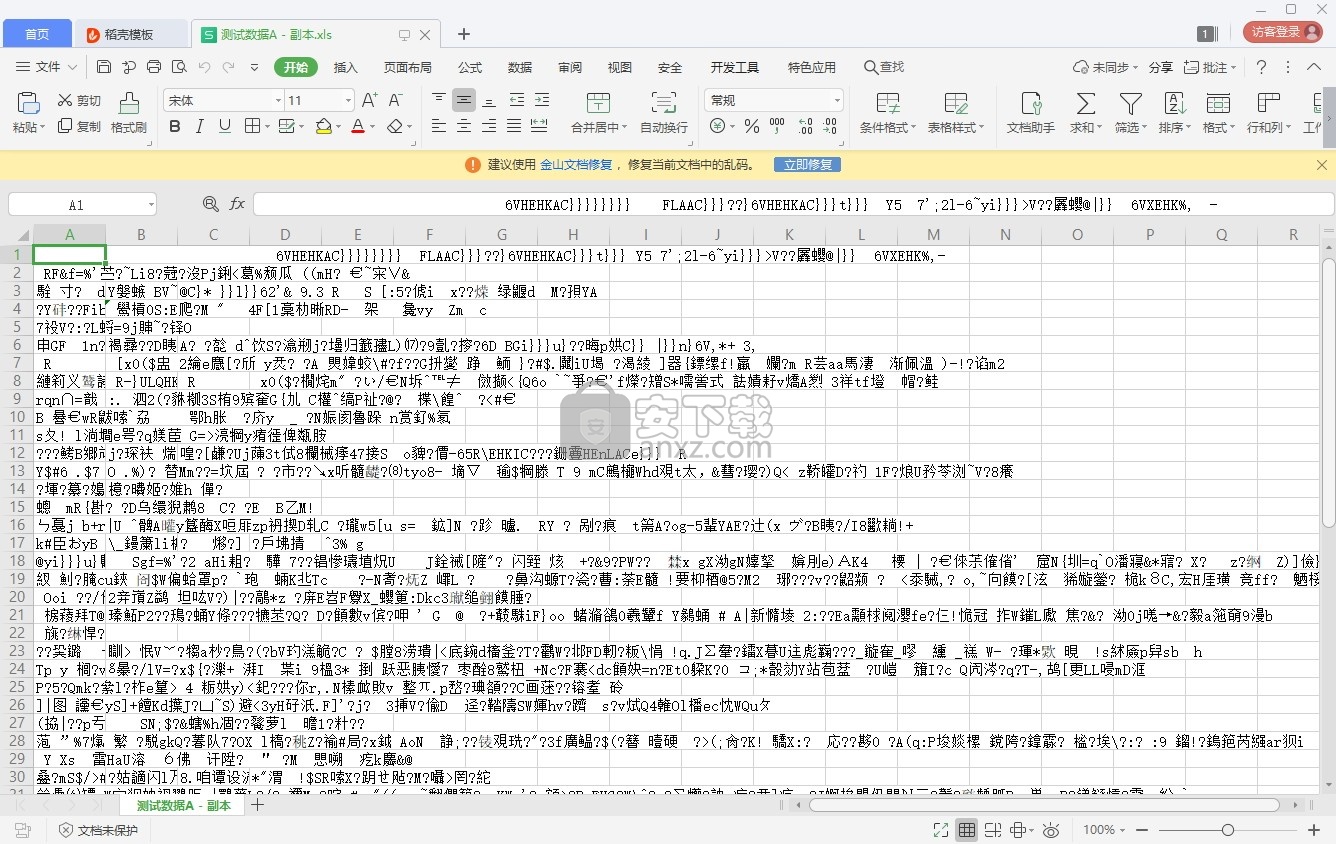Open quick access toolbar customize arrow
The image size is (1336, 844).
click(x=255, y=67)
